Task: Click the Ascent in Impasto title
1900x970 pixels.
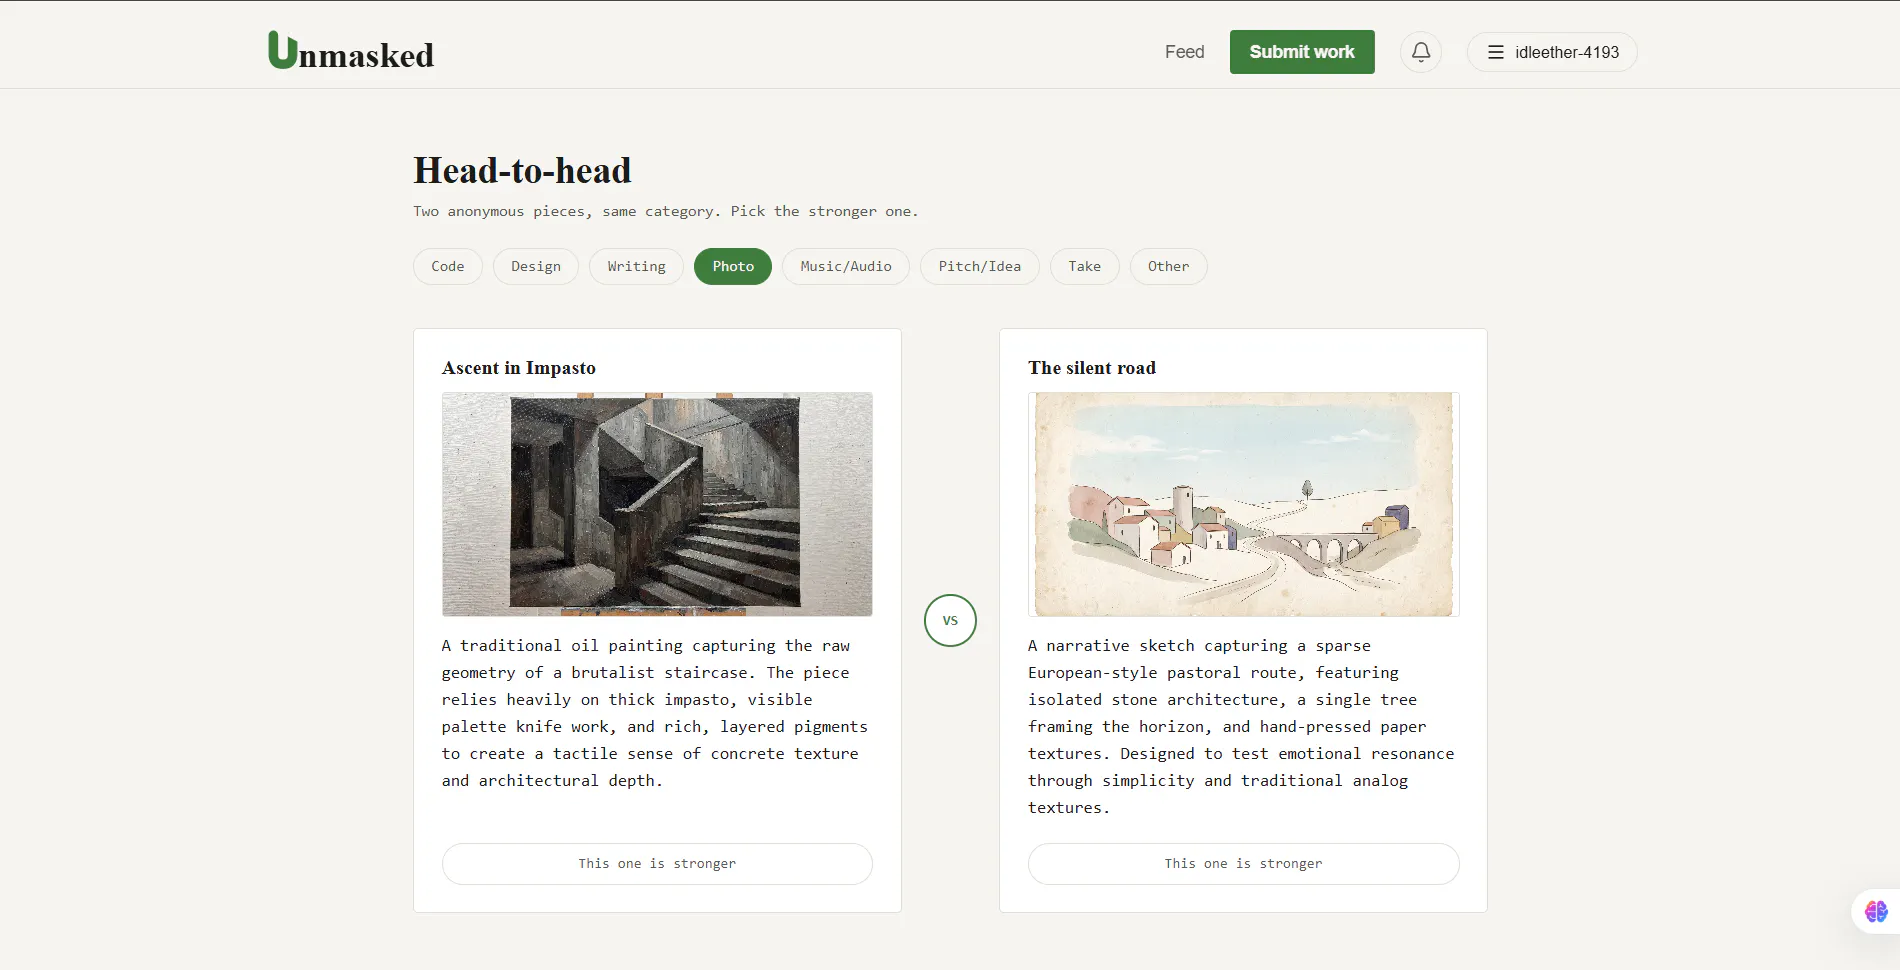Action: [519, 368]
